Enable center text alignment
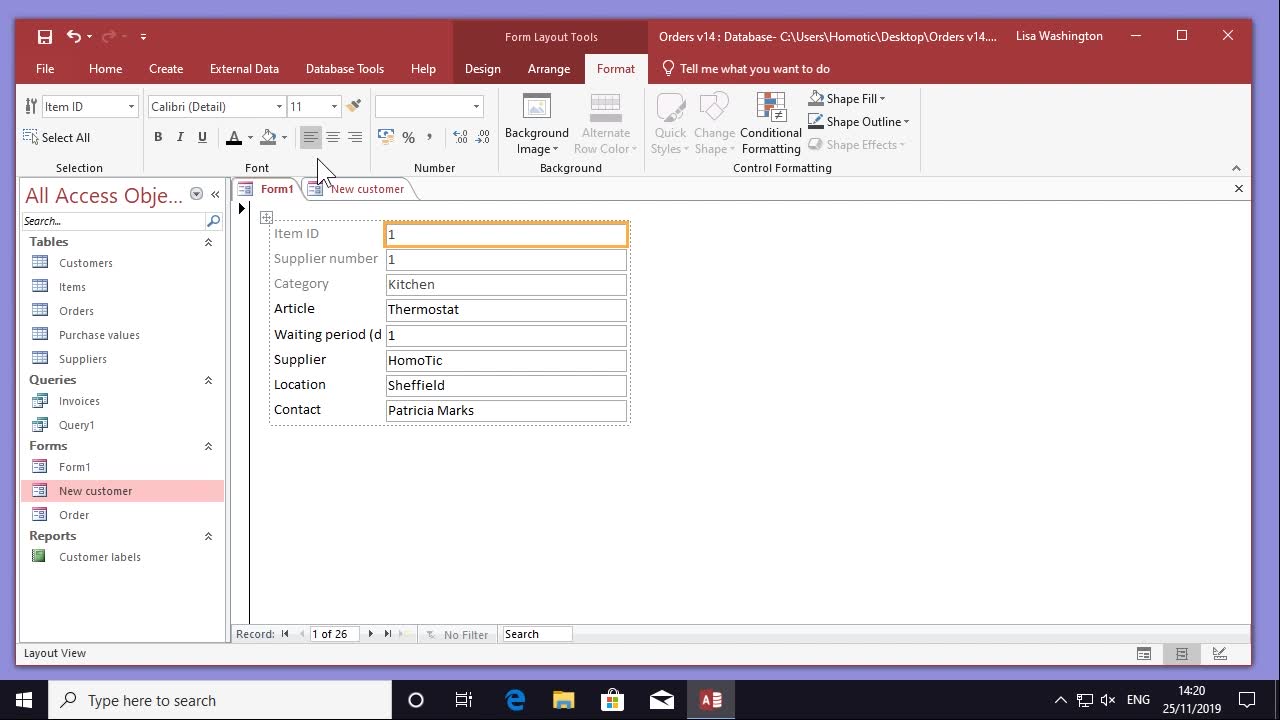 333,138
